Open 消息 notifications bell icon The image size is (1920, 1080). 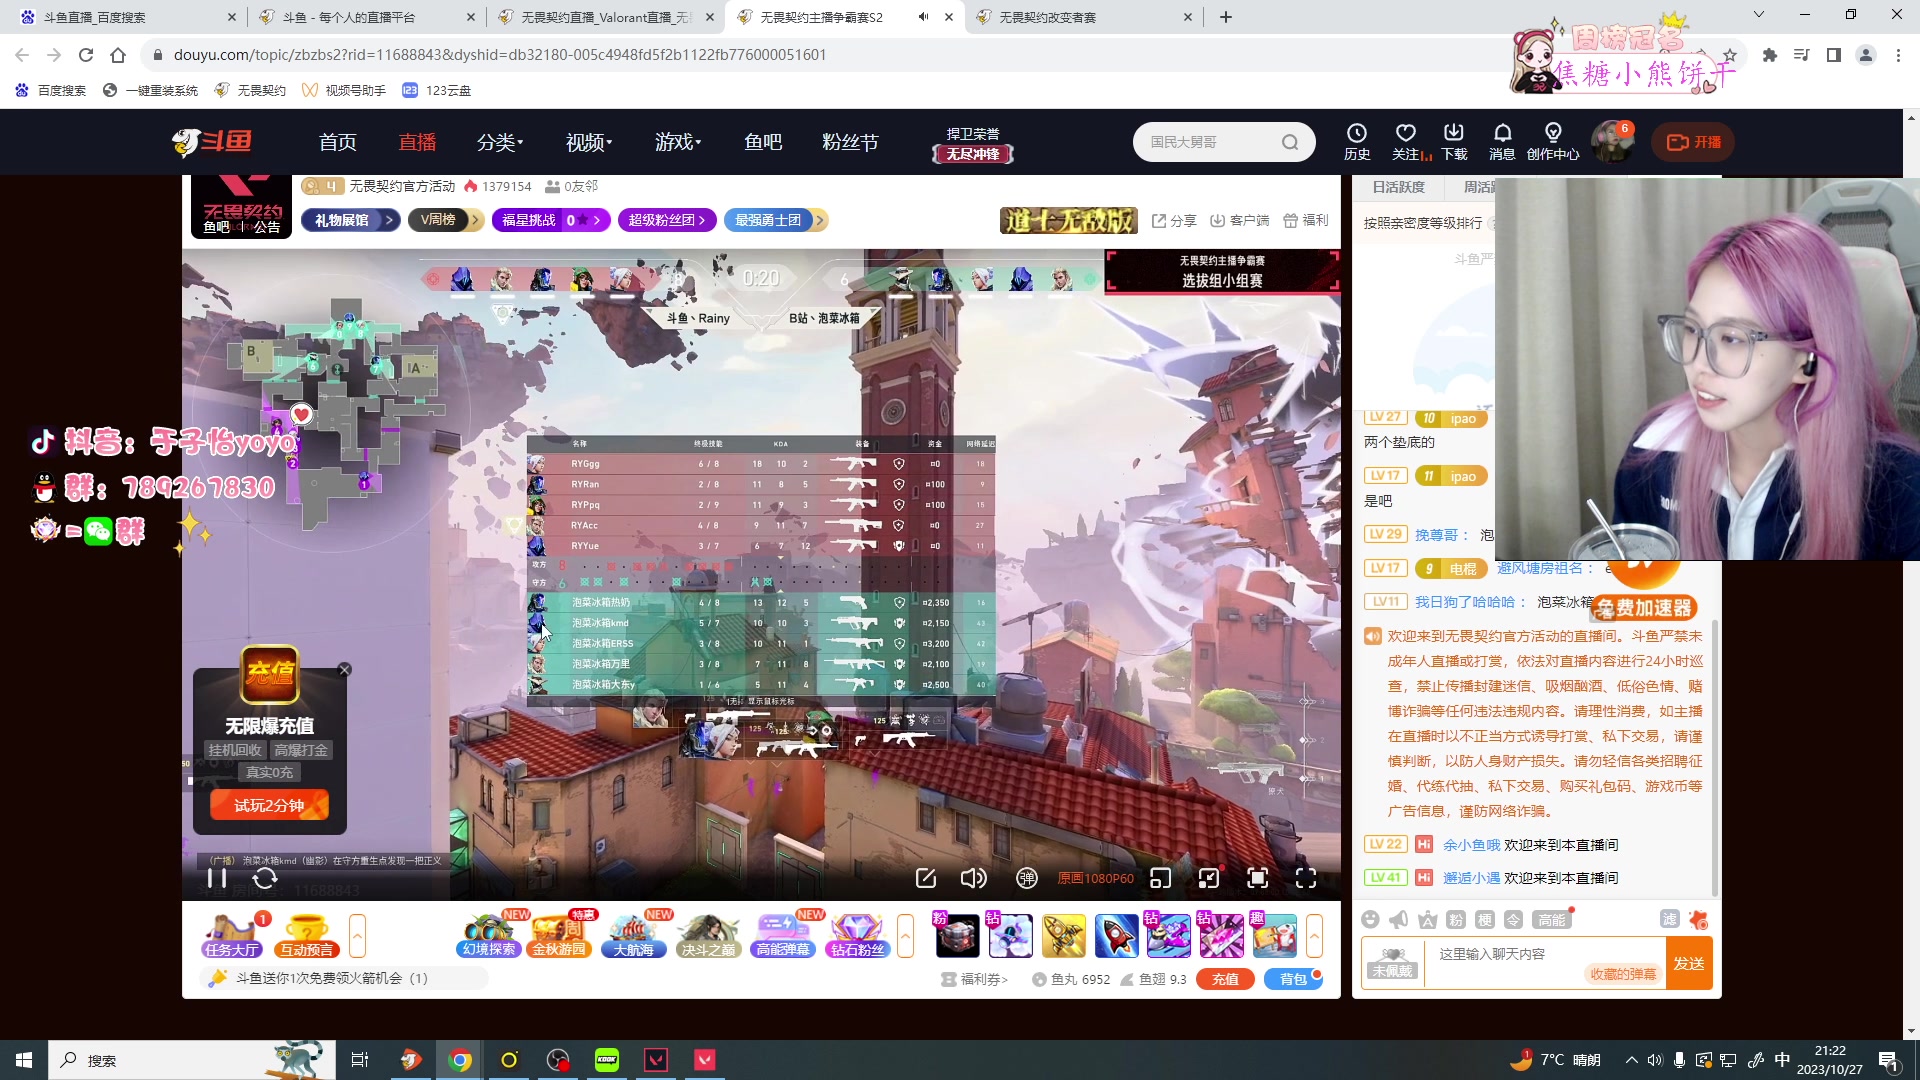point(1502,141)
